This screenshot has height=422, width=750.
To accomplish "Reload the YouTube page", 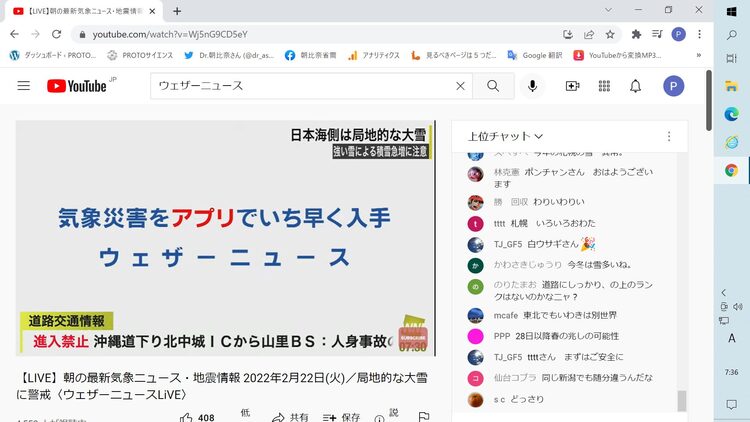I will click(x=56, y=34).
